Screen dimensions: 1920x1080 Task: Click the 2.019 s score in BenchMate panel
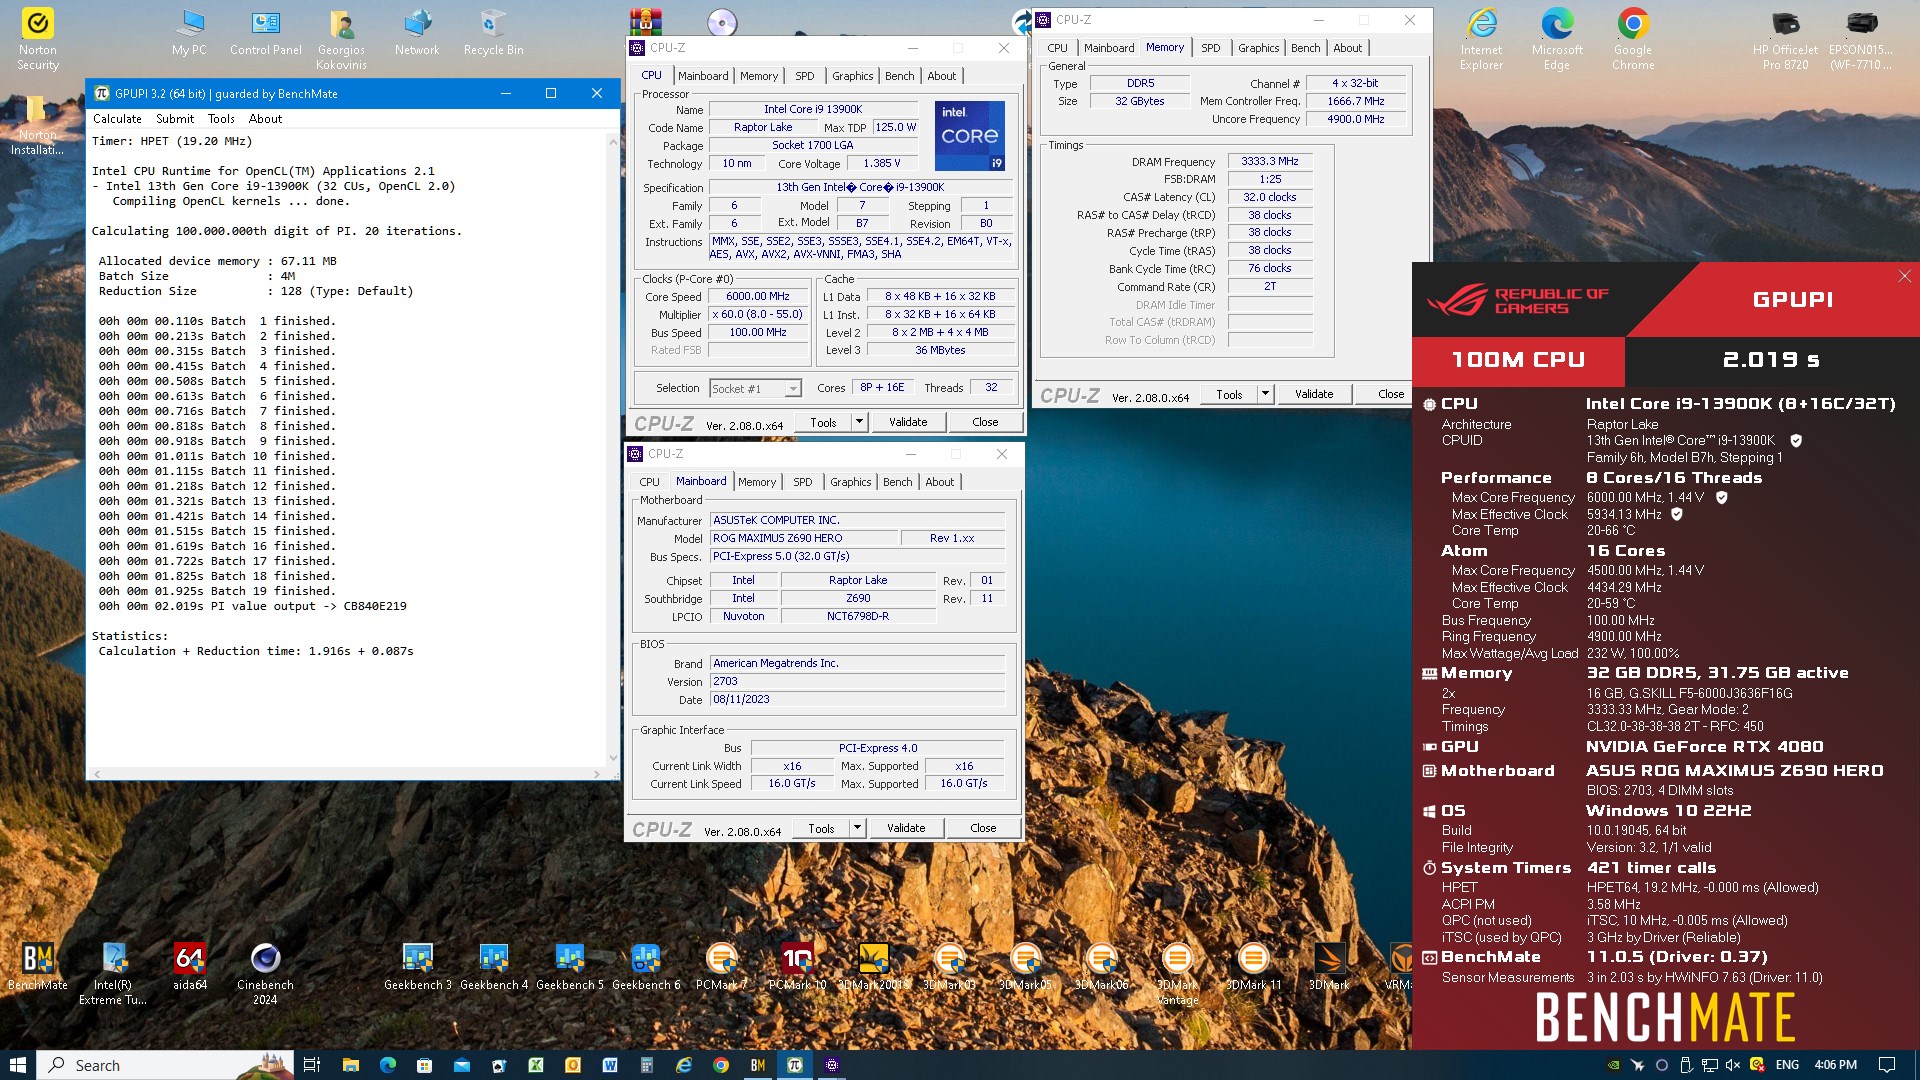point(1771,360)
